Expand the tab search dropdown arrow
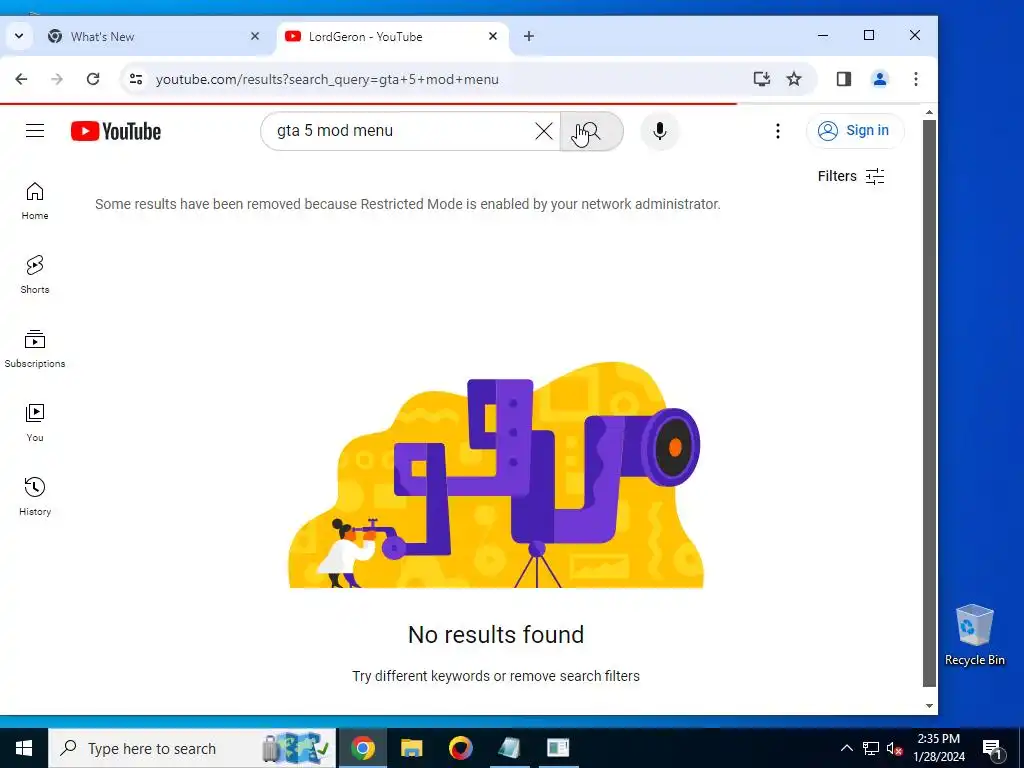Viewport: 1024px width, 768px height. pos(19,37)
